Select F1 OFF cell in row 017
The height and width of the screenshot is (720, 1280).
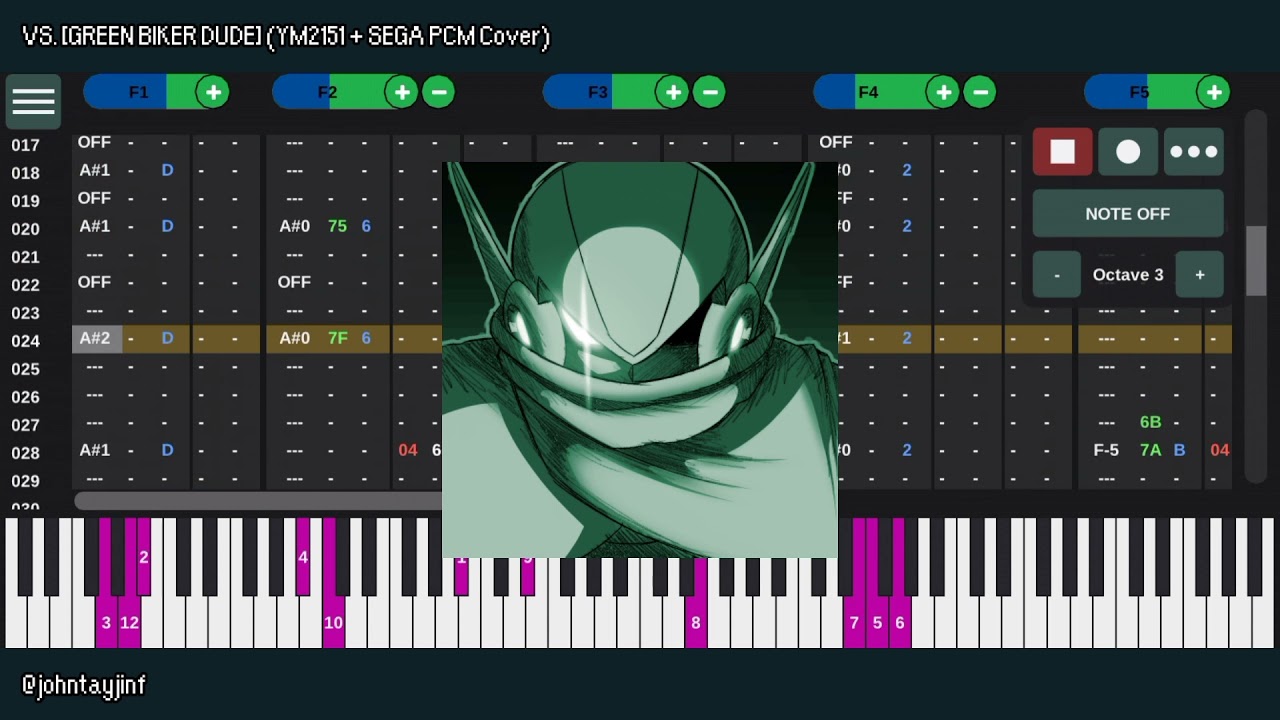pos(95,143)
